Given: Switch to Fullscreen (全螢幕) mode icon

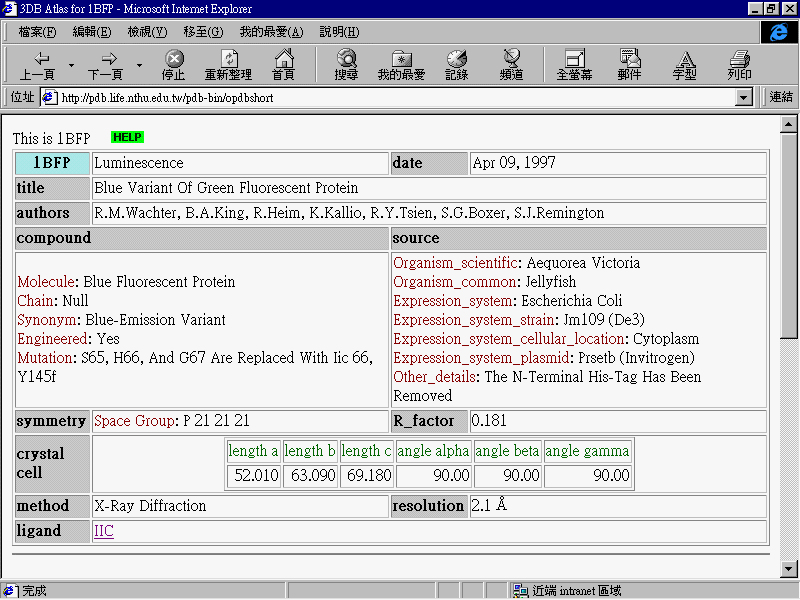Looking at the screenshot, I should pyautogui.click(x=574, y=59).
